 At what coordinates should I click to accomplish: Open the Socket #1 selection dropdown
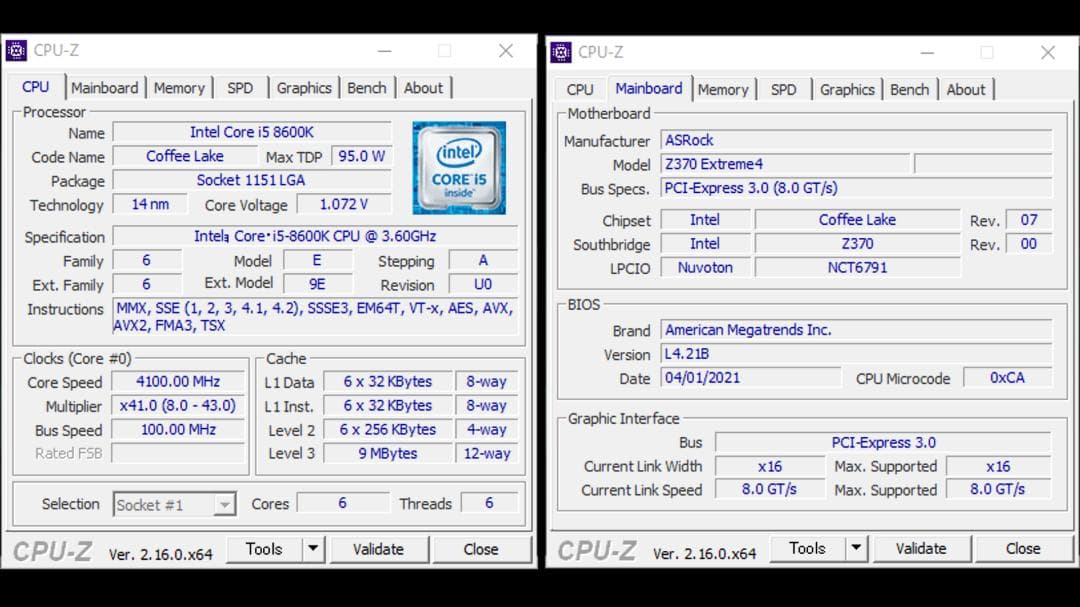click(225, 504)
